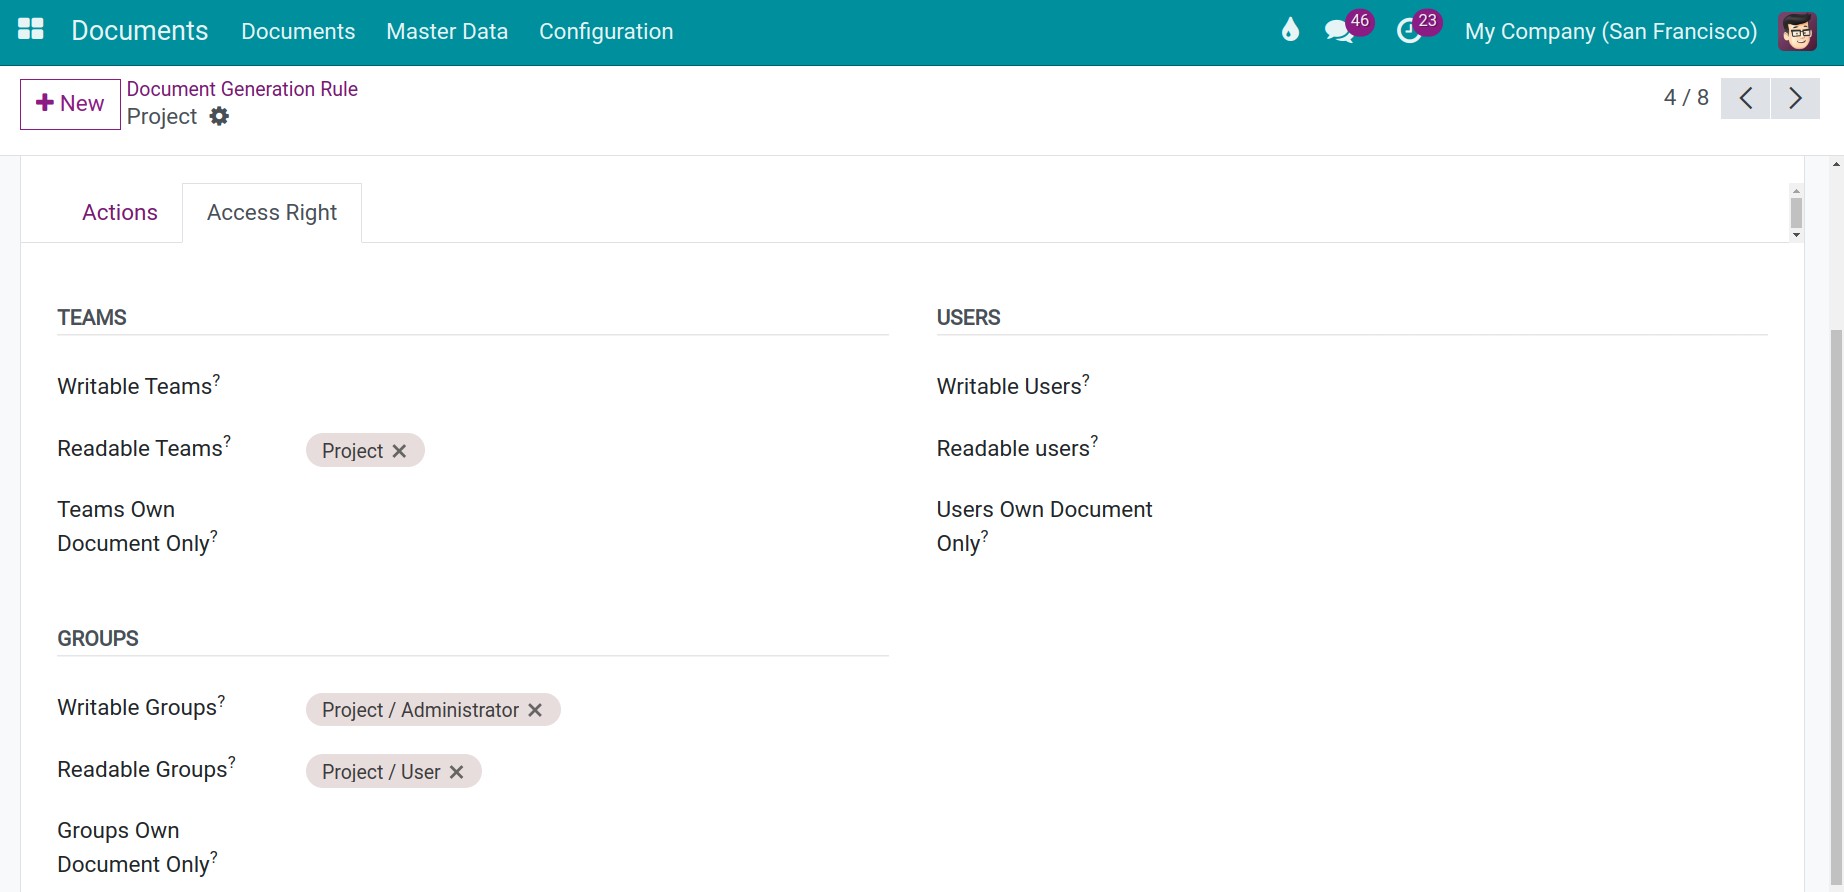Show help tooltip for Writable Teams

coord(217,379)
